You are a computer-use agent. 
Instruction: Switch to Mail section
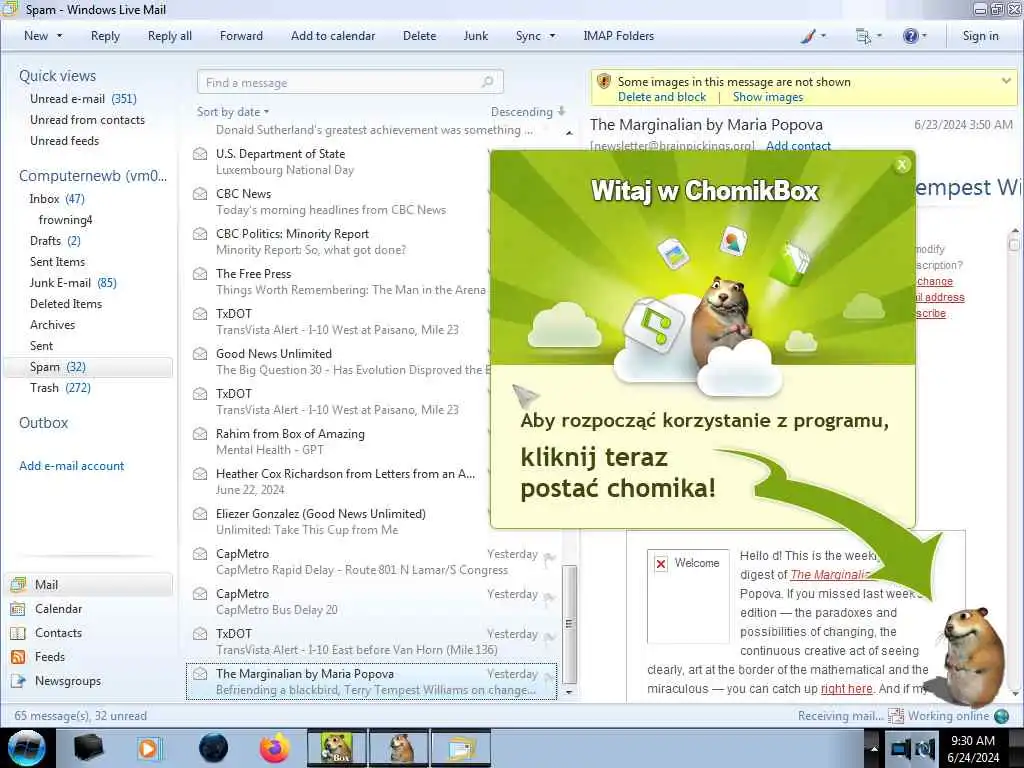click(89, 584)
